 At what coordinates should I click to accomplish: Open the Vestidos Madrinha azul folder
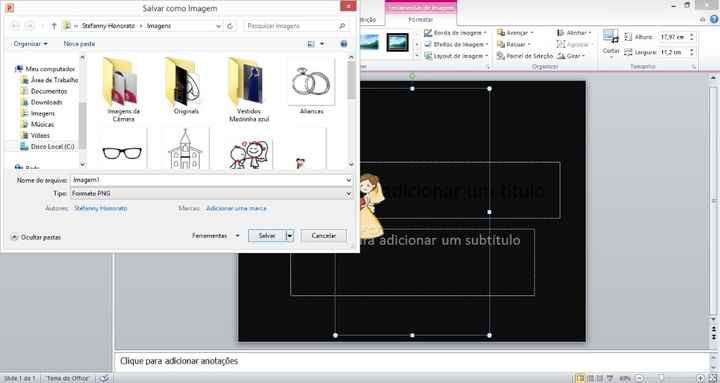tap(249, 90)
